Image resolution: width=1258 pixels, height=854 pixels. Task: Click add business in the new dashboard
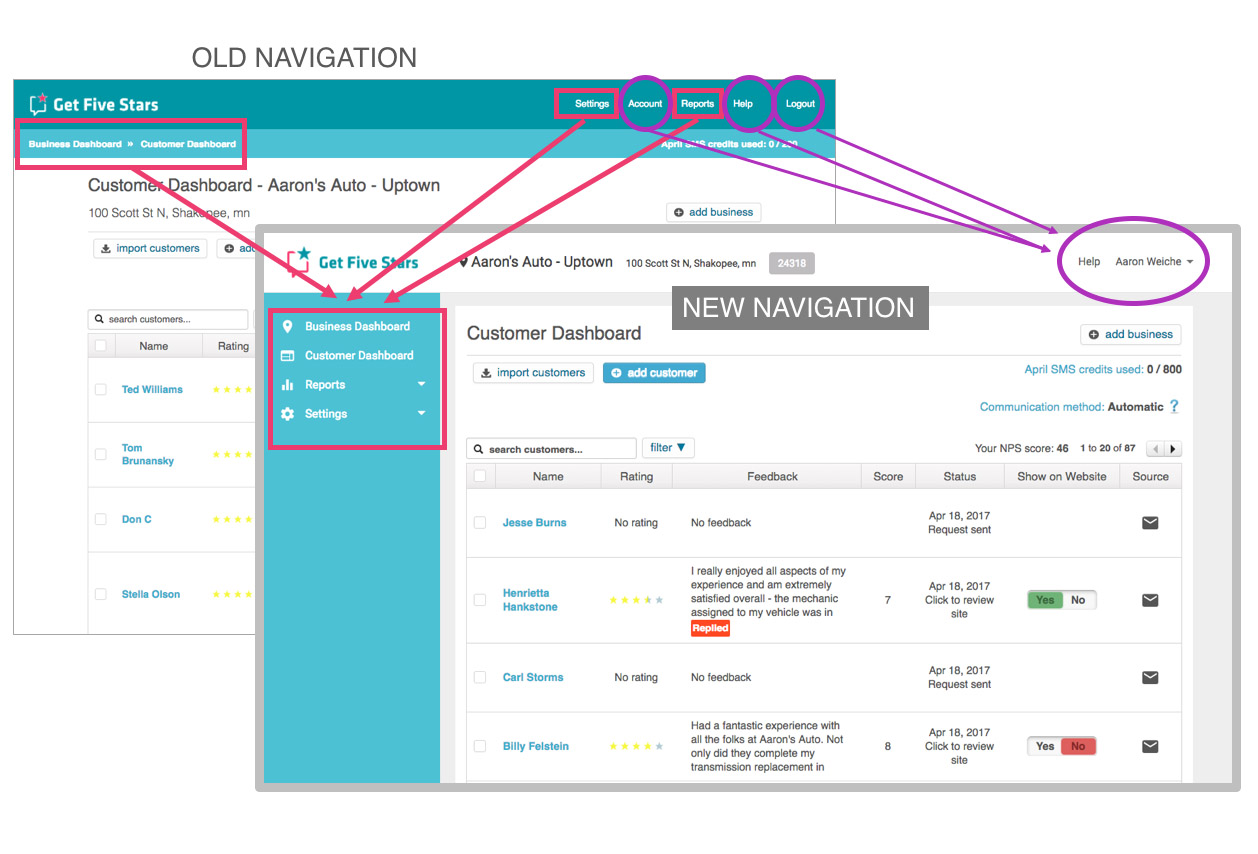coord(1130,334)
